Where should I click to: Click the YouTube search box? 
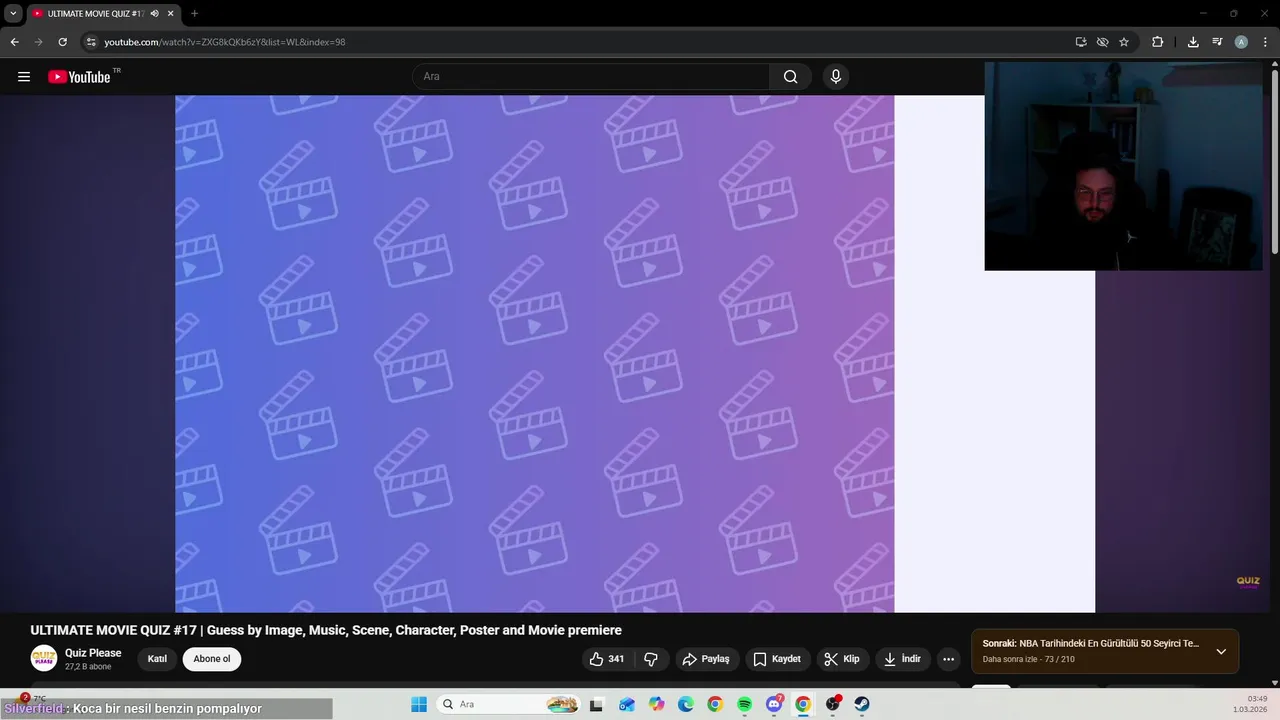(591, 77)
